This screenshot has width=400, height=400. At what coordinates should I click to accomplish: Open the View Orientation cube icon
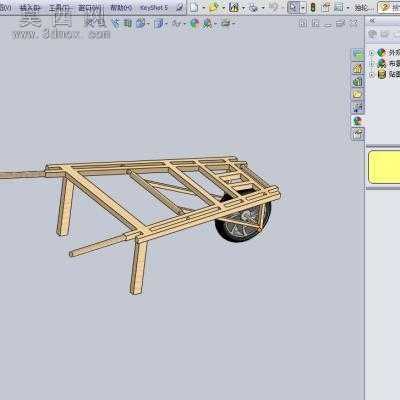[x=141, y=23]
